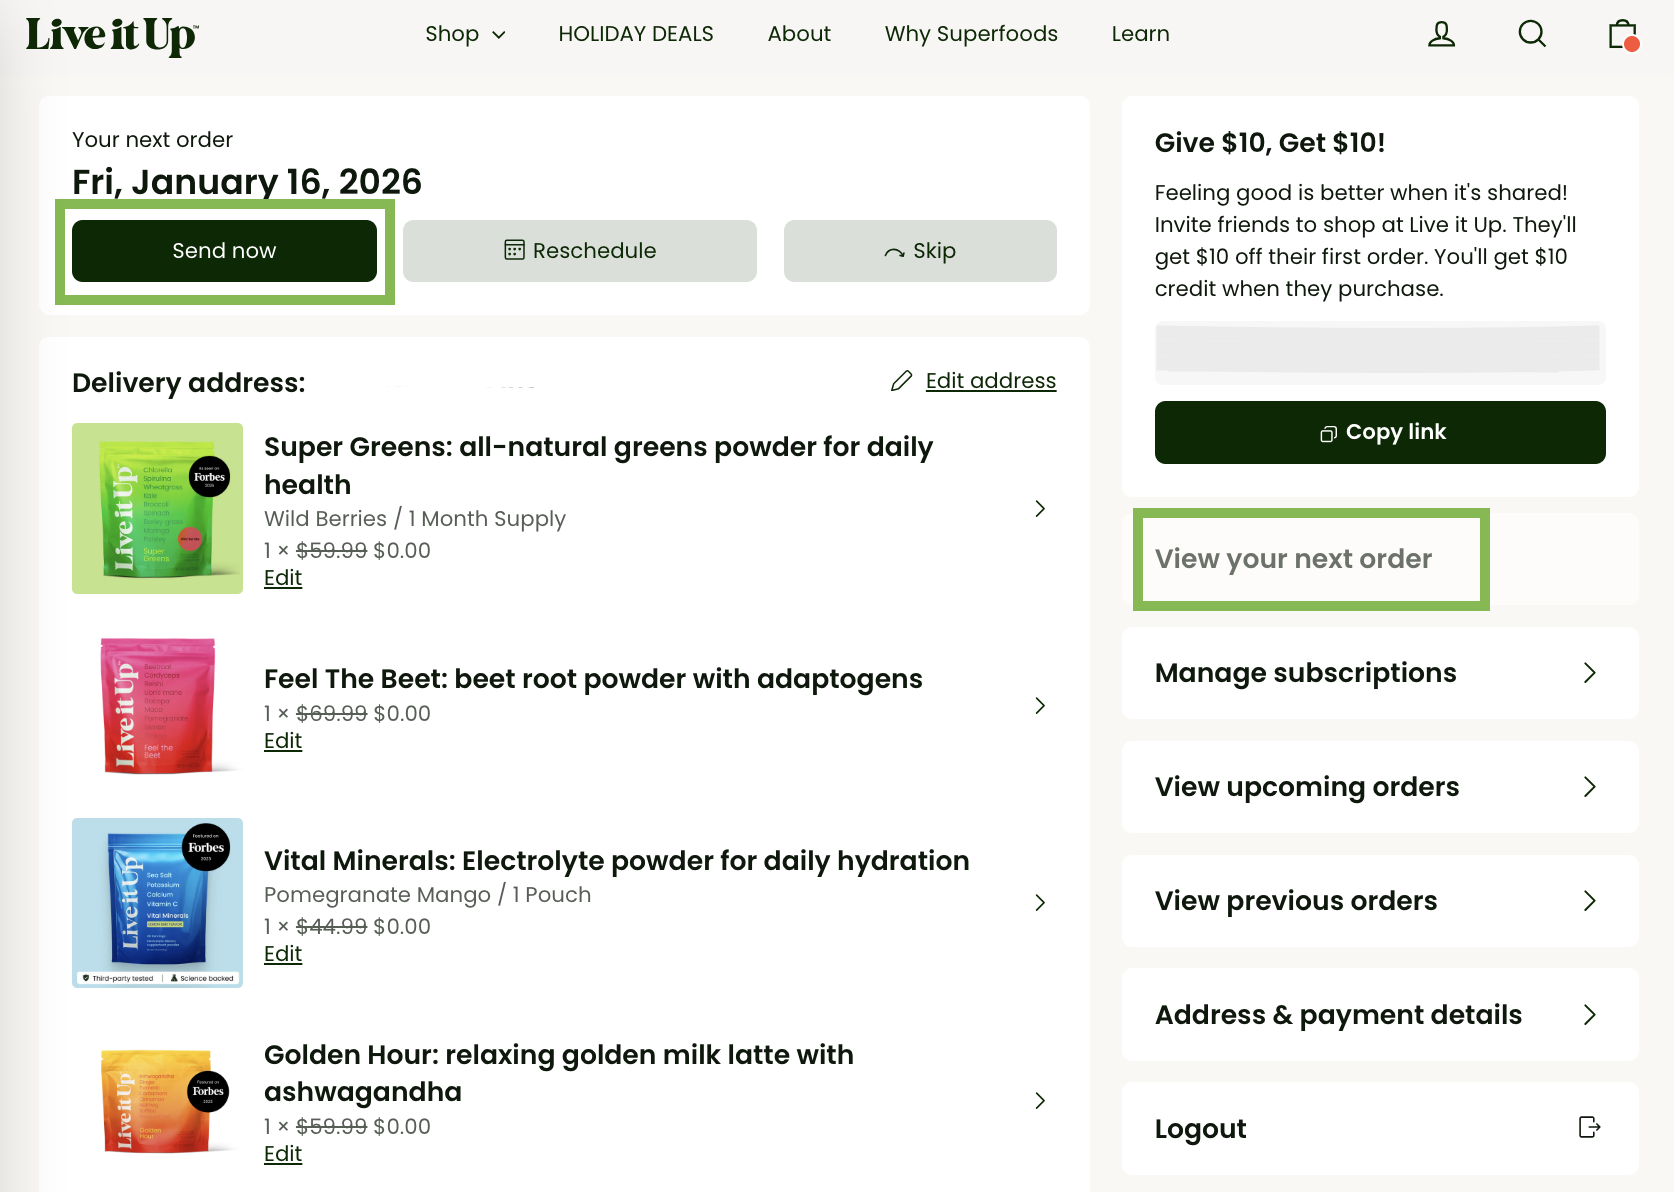The height and width of the screenshot is (1192, 1674).
Task: Click the Logout exit icon
Action: [x=1588, y=1128]
